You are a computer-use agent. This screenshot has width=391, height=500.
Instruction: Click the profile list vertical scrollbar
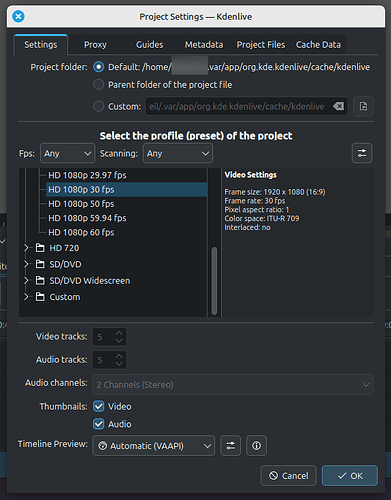[x=214, y=281]
